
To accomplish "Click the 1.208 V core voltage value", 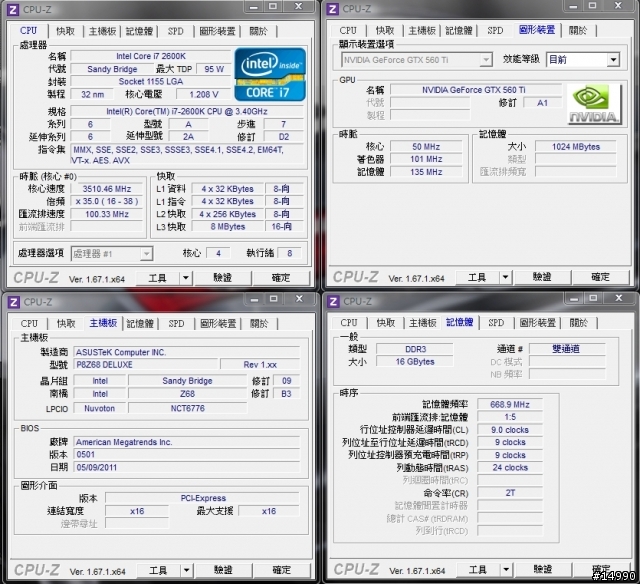I will pos(204,95).
